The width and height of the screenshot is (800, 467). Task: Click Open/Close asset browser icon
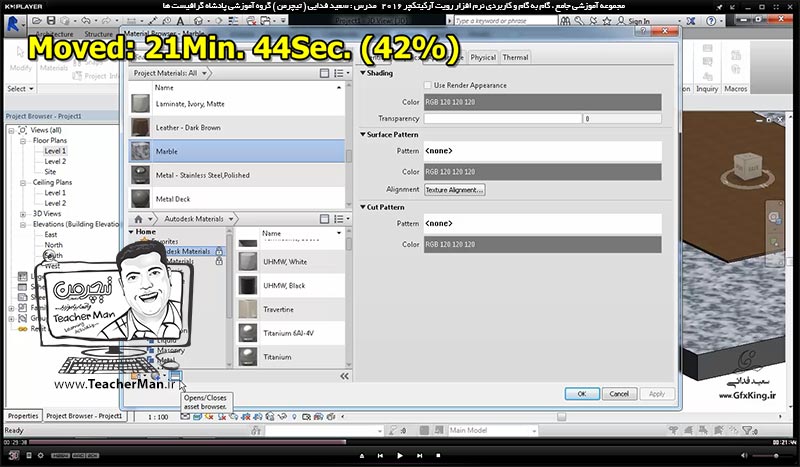tap(175, 376)
